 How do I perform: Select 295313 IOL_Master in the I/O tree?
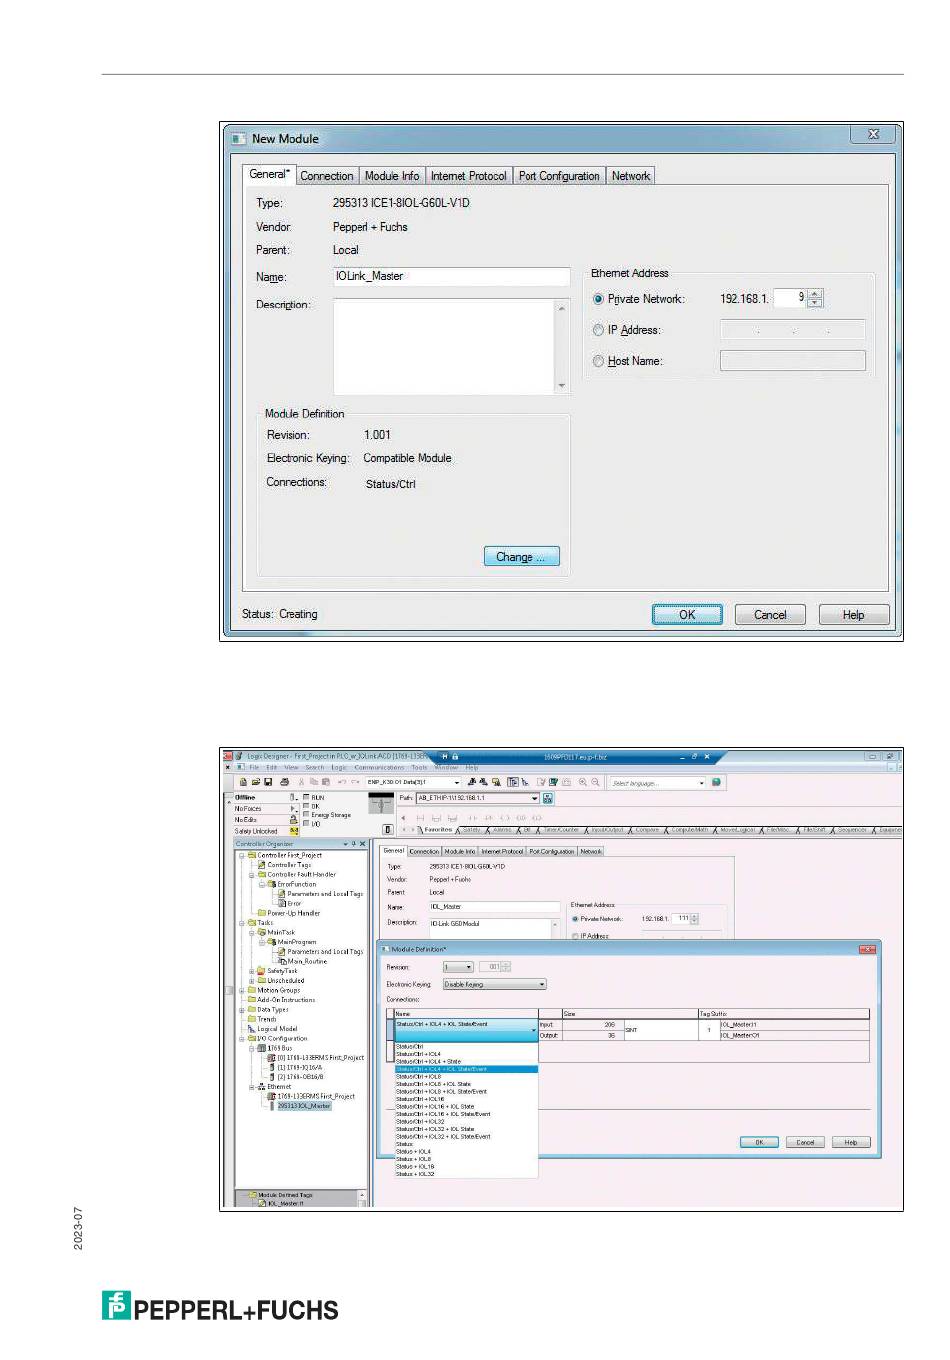(304, 1105)
